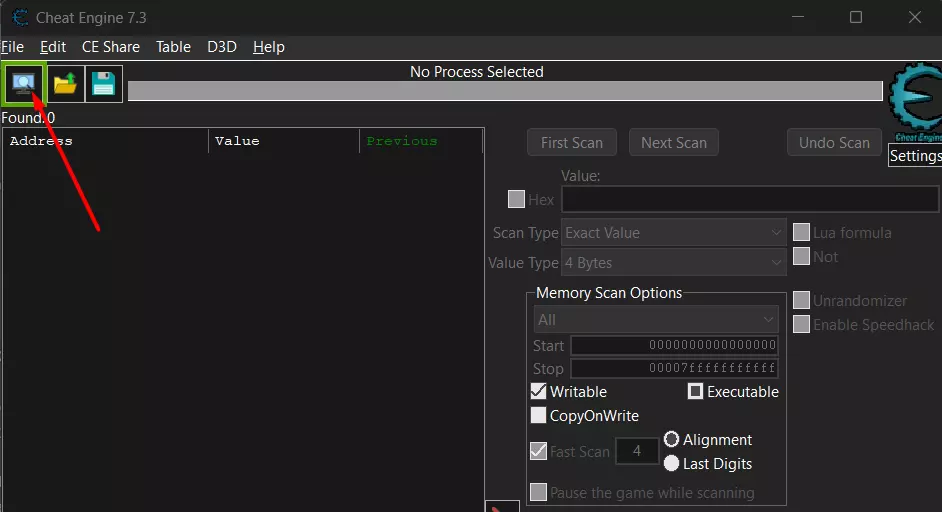
Task: Click the Cheat Engine logo icon
Action: pos(916,101)
